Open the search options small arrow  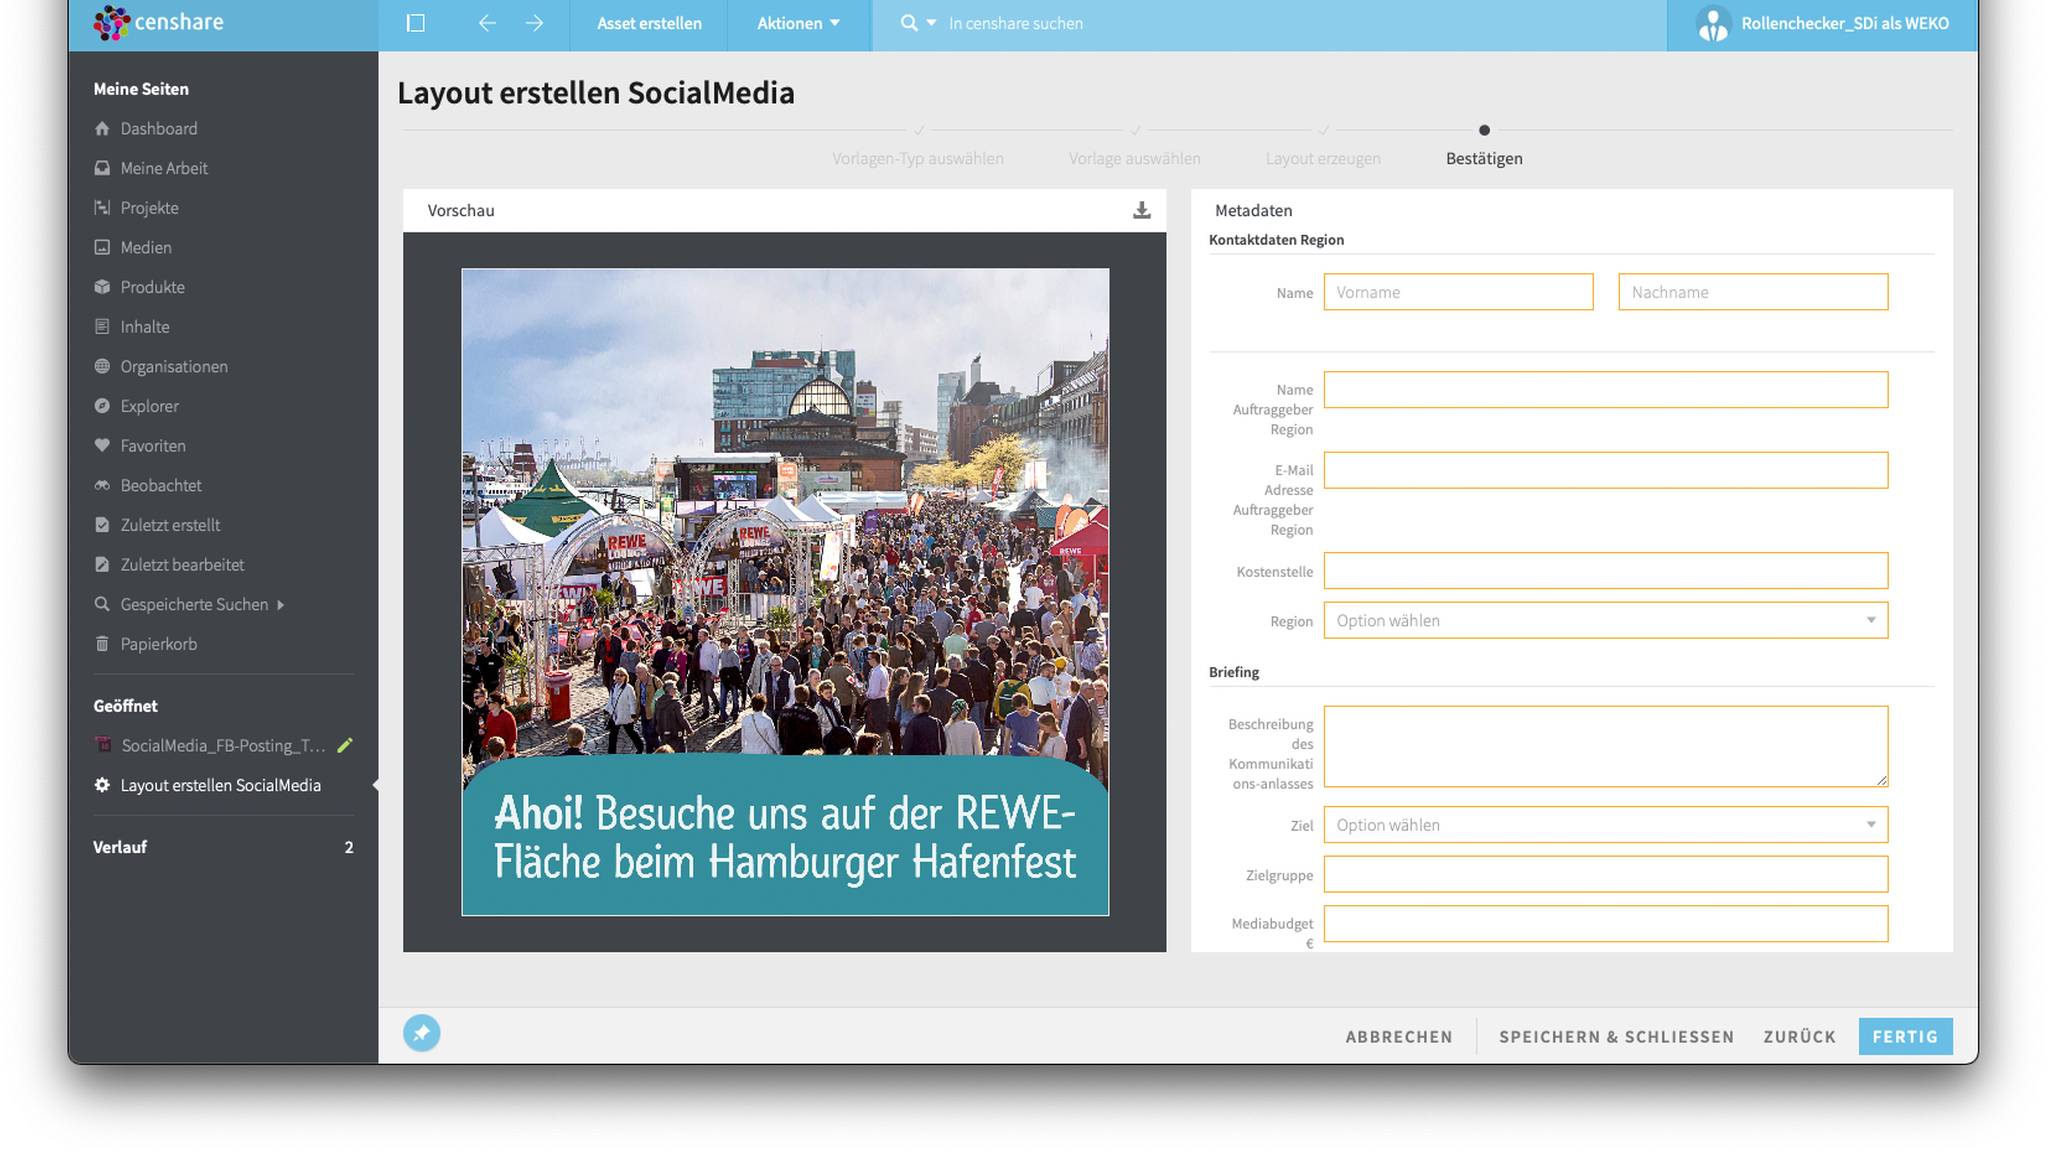tap(931, 23)
